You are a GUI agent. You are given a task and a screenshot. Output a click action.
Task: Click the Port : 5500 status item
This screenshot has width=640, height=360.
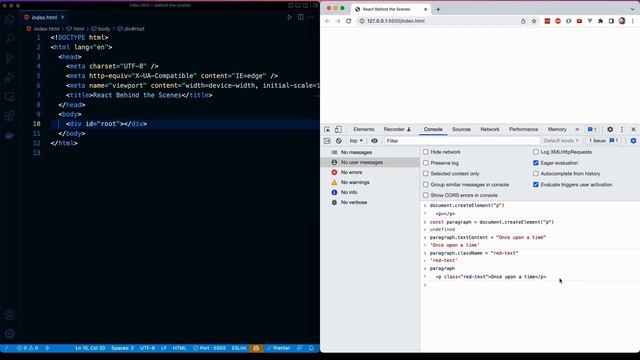[209, 348]
